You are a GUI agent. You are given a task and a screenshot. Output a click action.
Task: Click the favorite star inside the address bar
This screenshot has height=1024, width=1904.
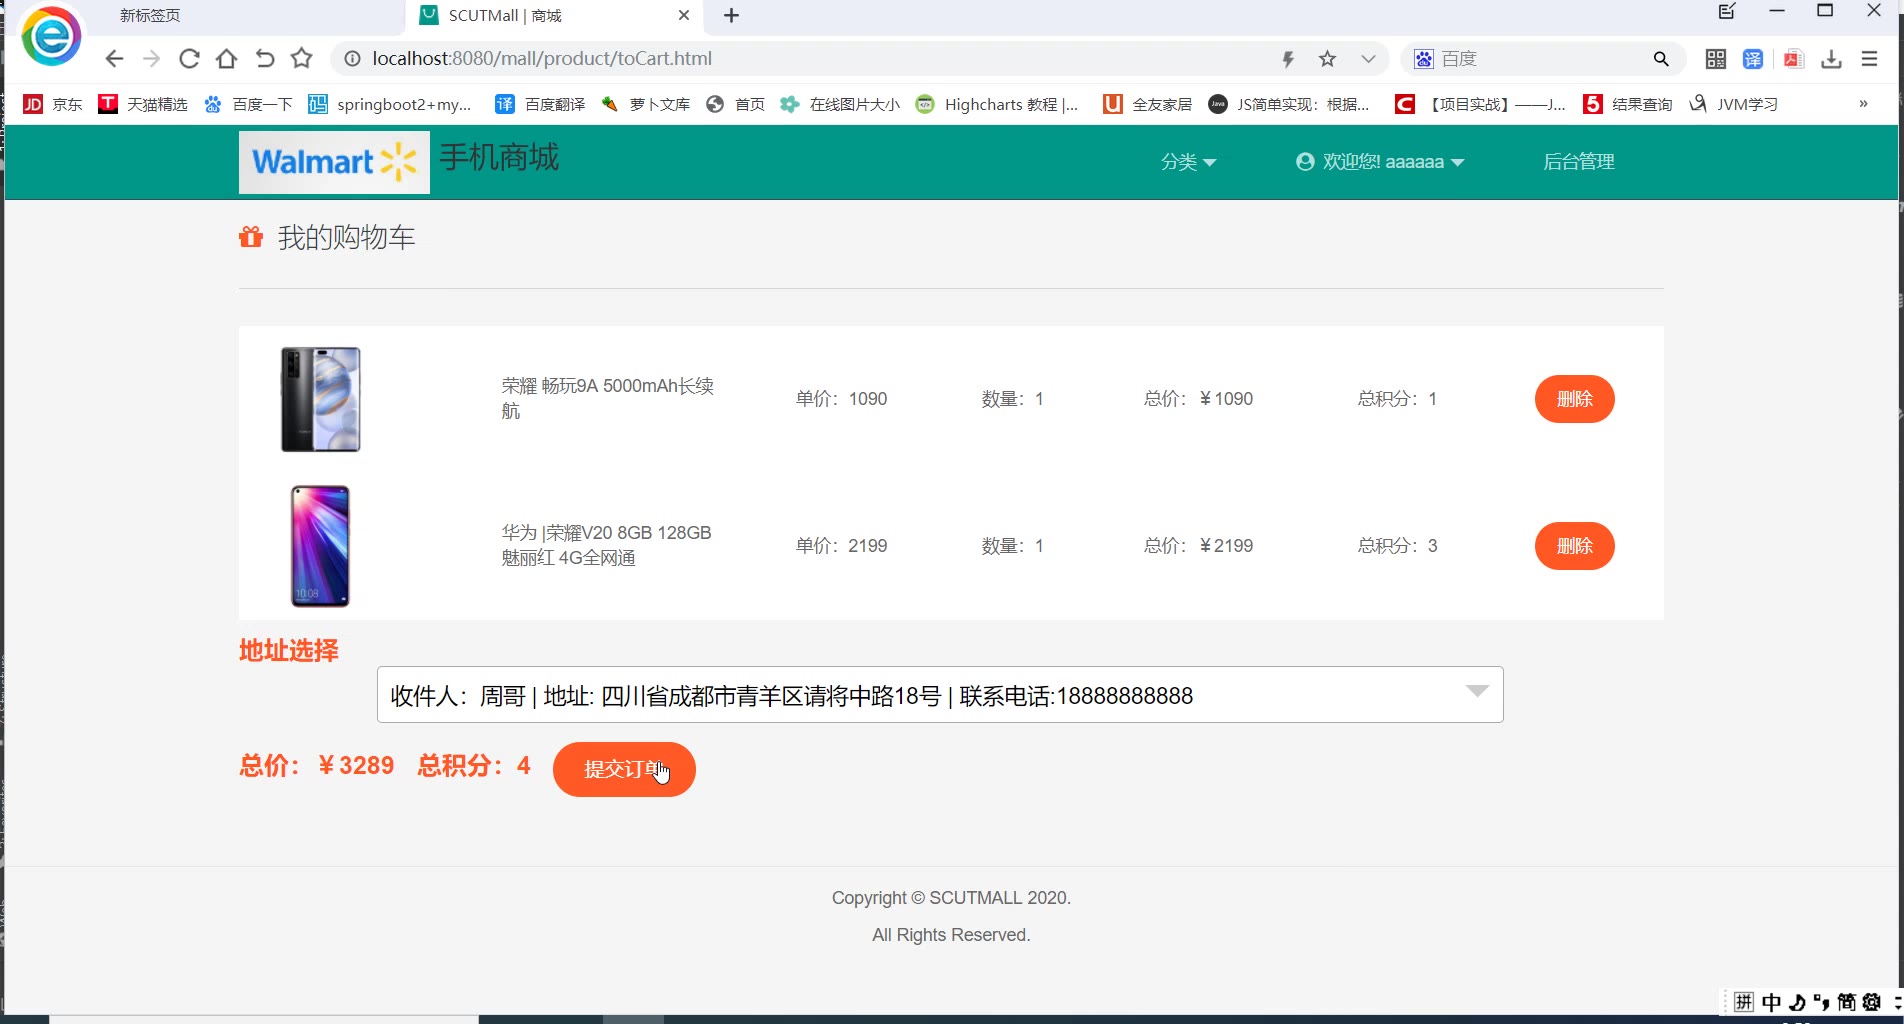tap(1327, 59)
